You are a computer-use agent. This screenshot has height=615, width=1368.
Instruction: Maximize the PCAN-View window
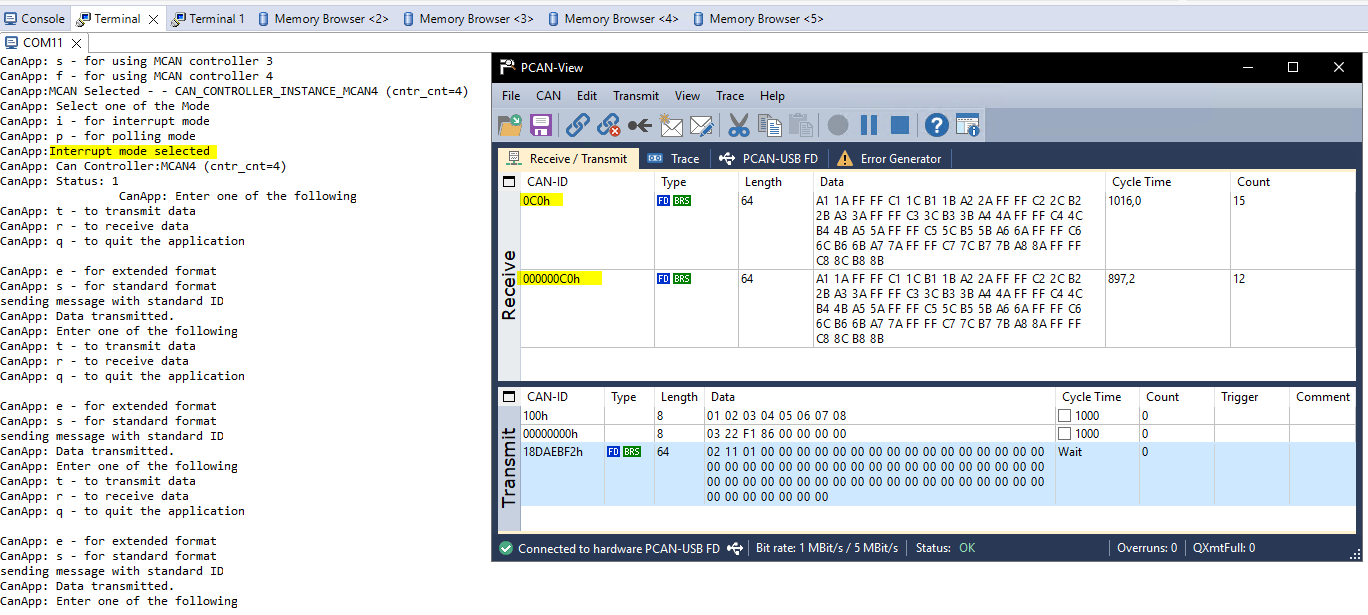[1293, 67]
